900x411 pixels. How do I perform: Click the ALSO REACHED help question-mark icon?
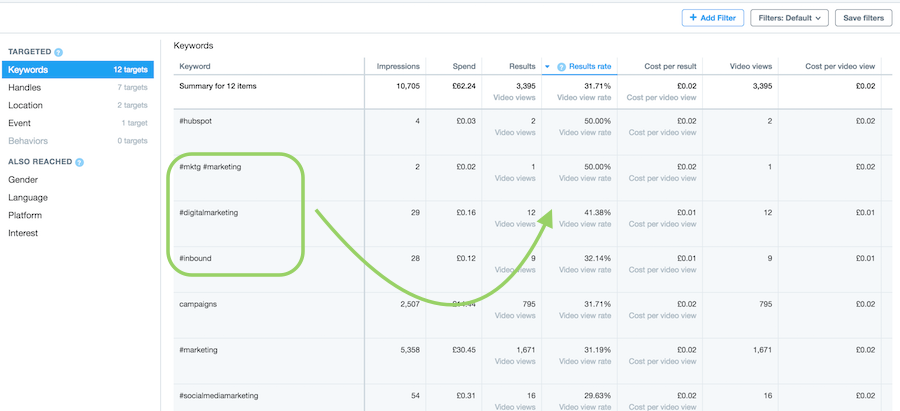tap(80, 162)
